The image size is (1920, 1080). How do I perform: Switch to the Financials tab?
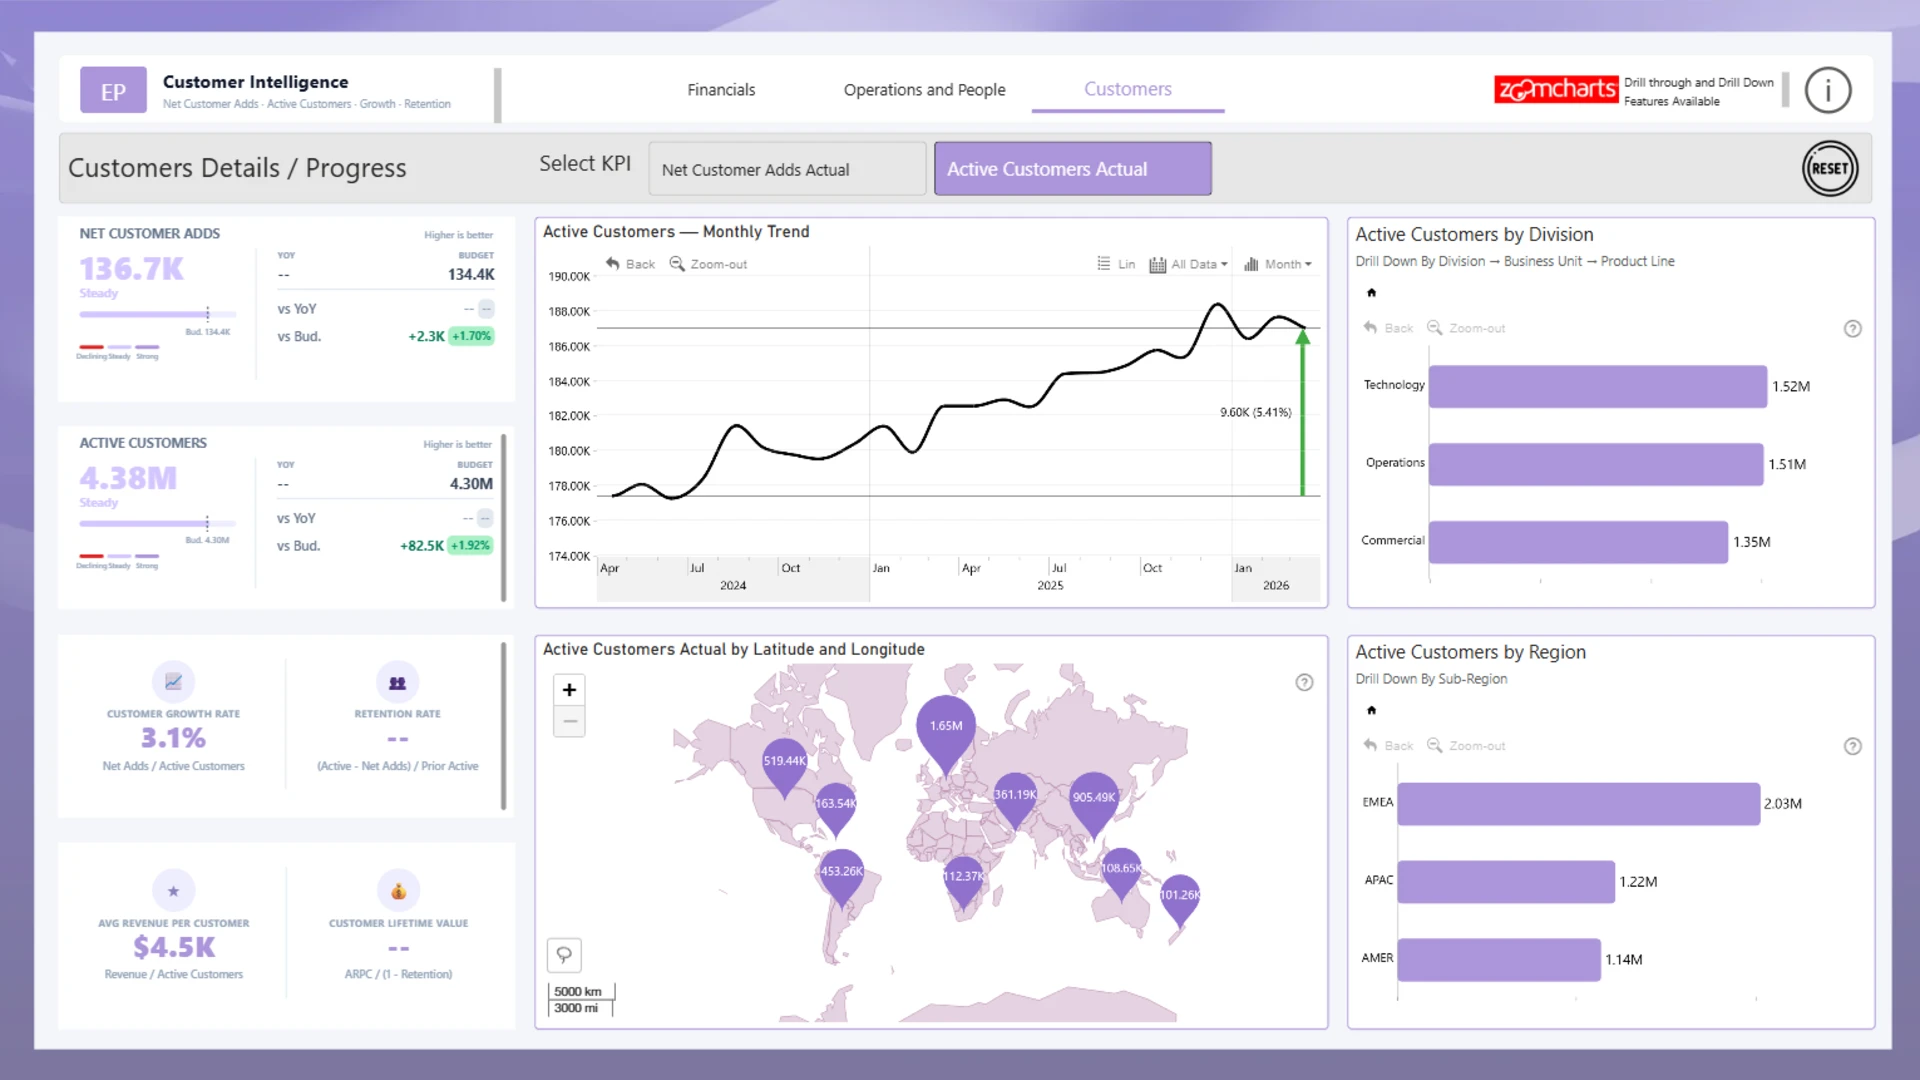[x=721, y=90]
